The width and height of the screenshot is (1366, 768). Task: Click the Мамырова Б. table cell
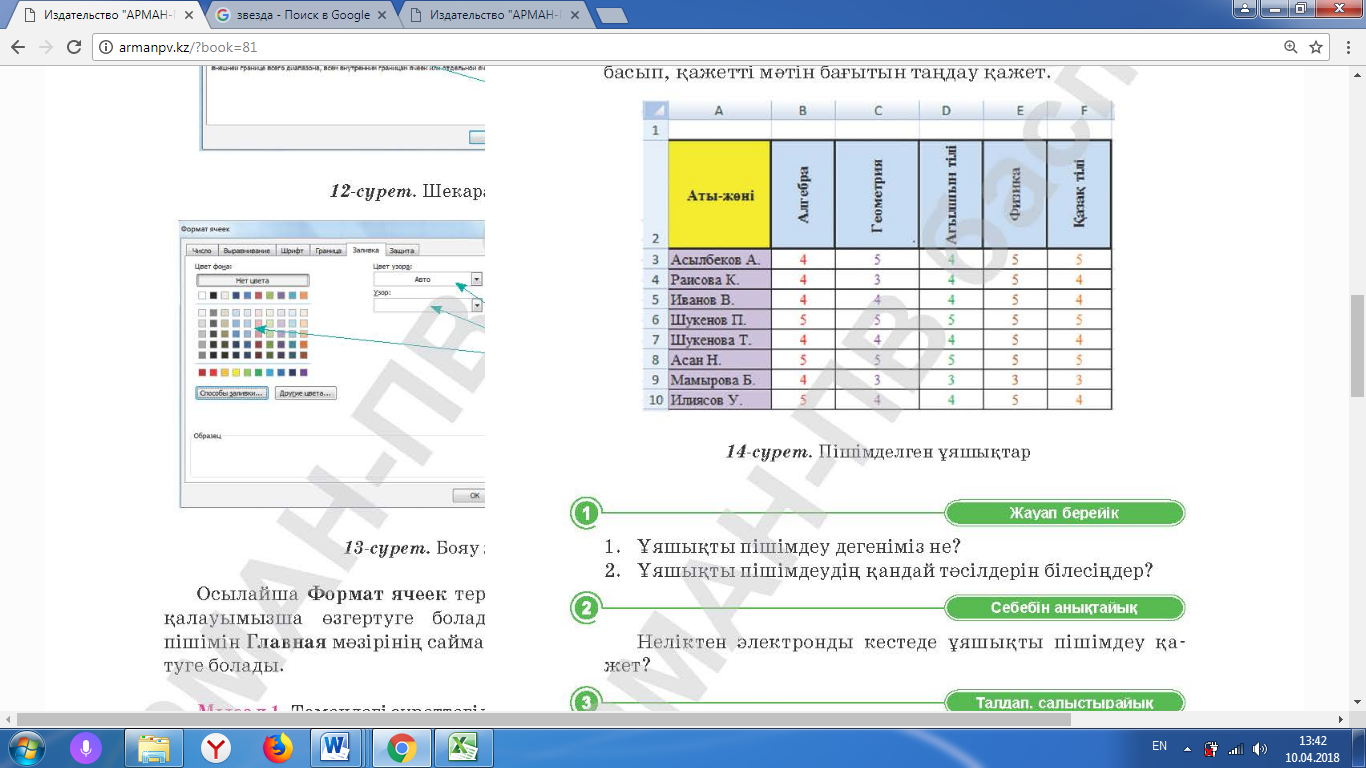pyautogui.click(x=720, y=379)
